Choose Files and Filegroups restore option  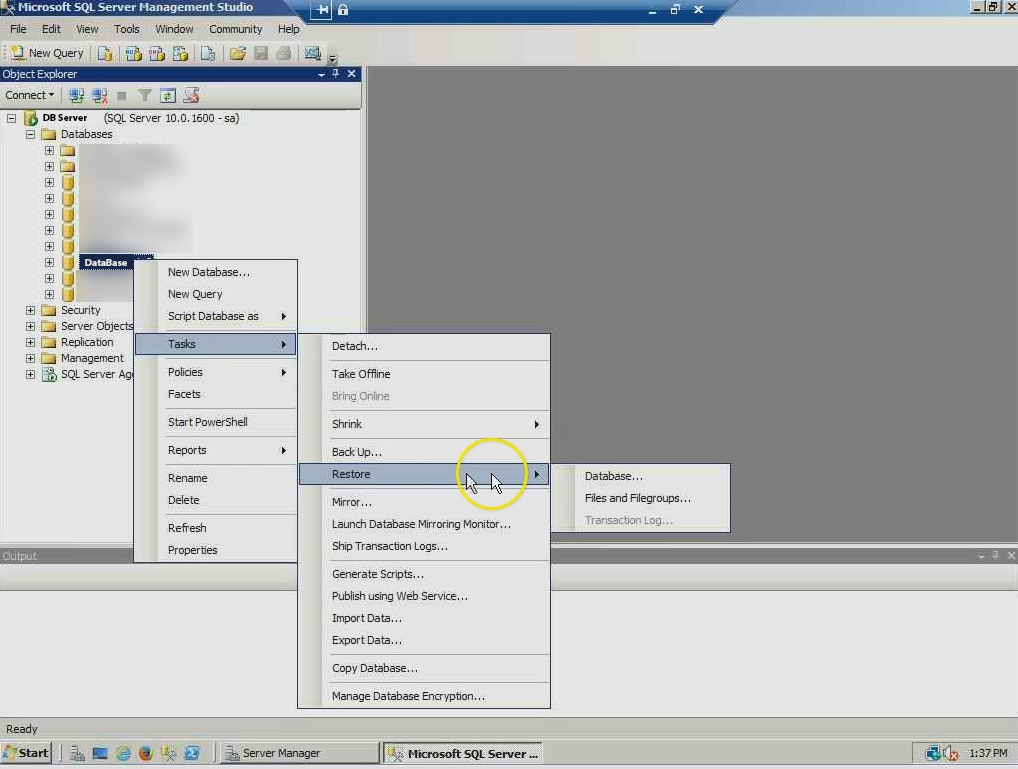click(x=638, y=498)
